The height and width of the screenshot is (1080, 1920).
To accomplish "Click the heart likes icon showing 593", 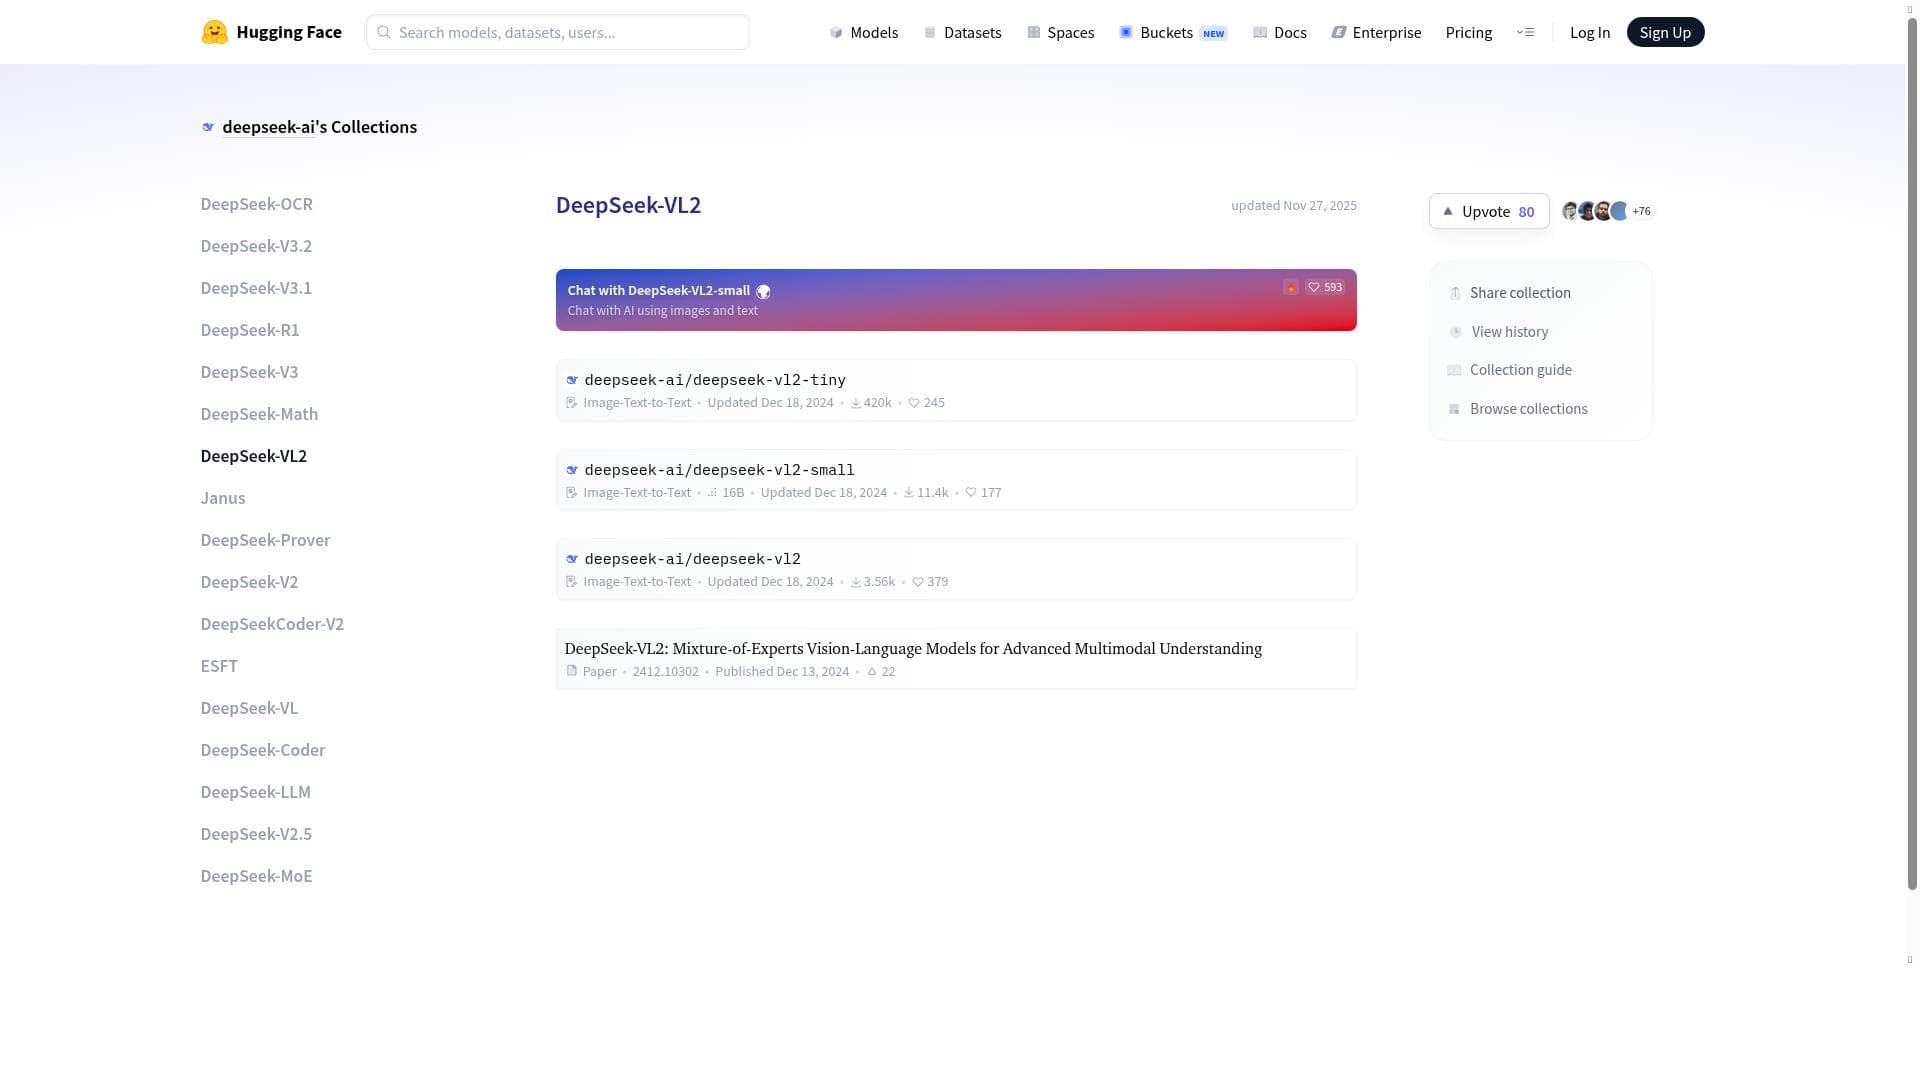I will click(1314, 287).
